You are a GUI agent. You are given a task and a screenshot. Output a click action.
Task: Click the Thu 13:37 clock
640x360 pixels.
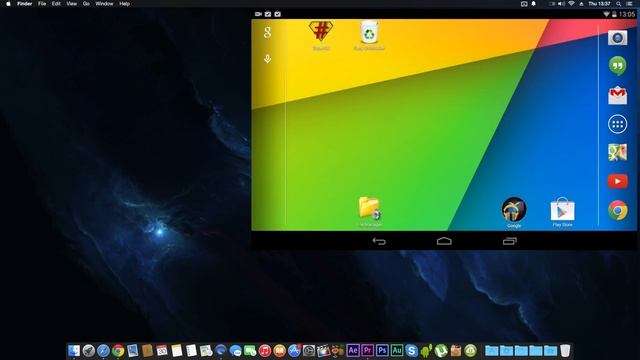click(x=599, y=4)
